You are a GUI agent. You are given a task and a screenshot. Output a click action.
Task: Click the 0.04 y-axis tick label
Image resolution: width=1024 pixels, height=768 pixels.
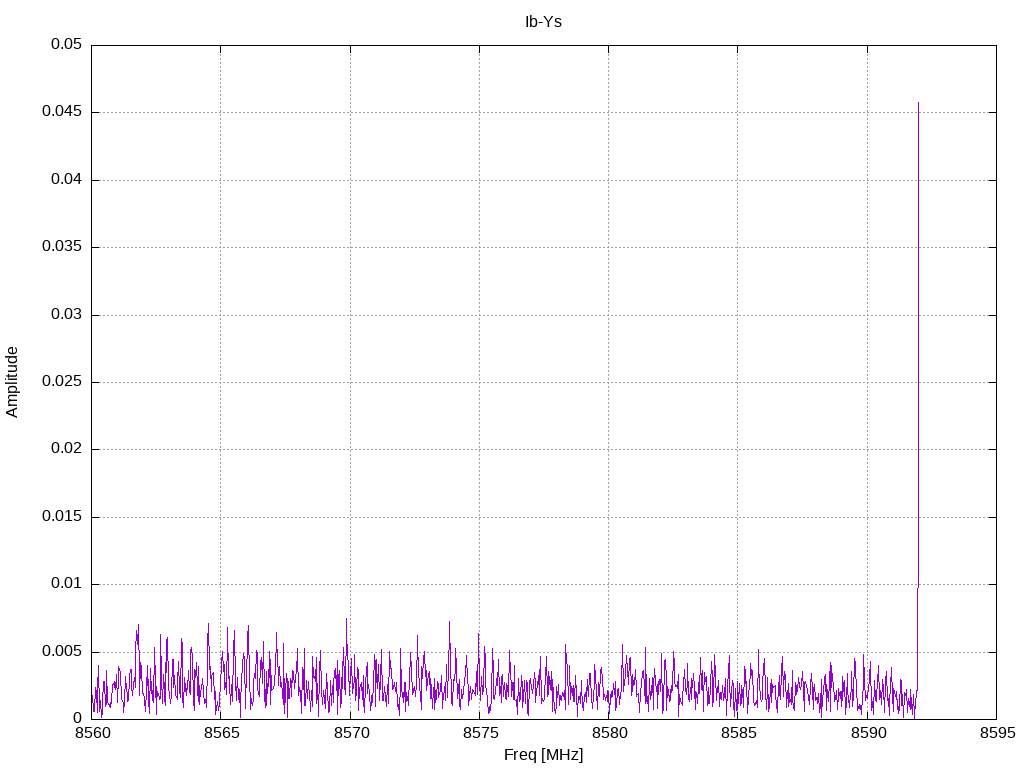(x=66, y=180)
